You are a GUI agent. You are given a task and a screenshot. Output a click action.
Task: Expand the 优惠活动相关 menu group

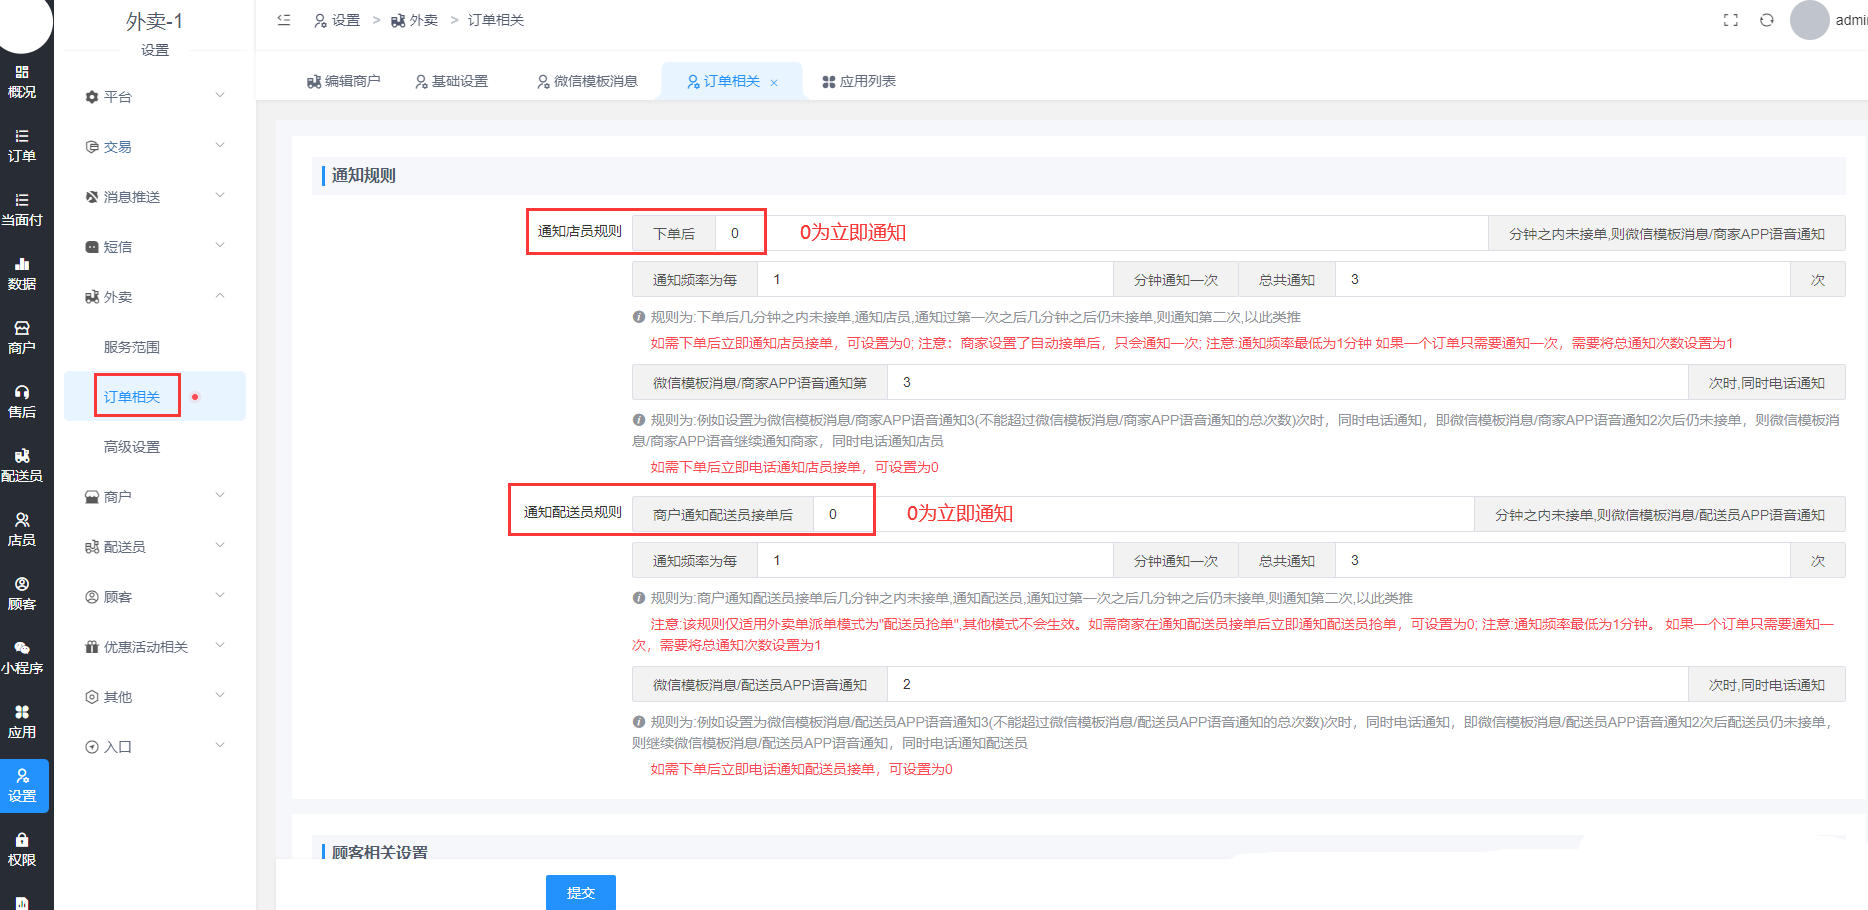(x=155, y=647)
